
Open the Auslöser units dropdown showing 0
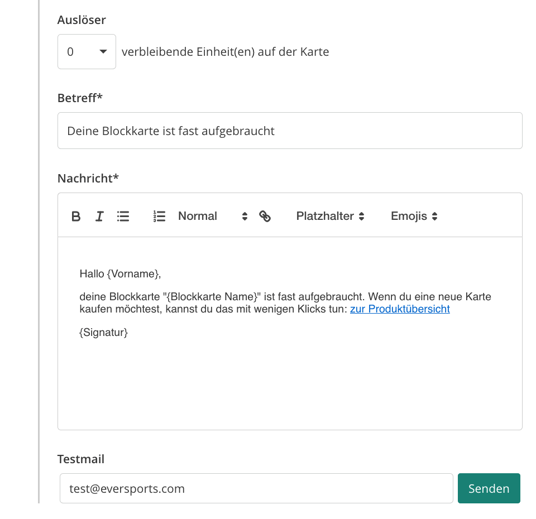[86, 52]
